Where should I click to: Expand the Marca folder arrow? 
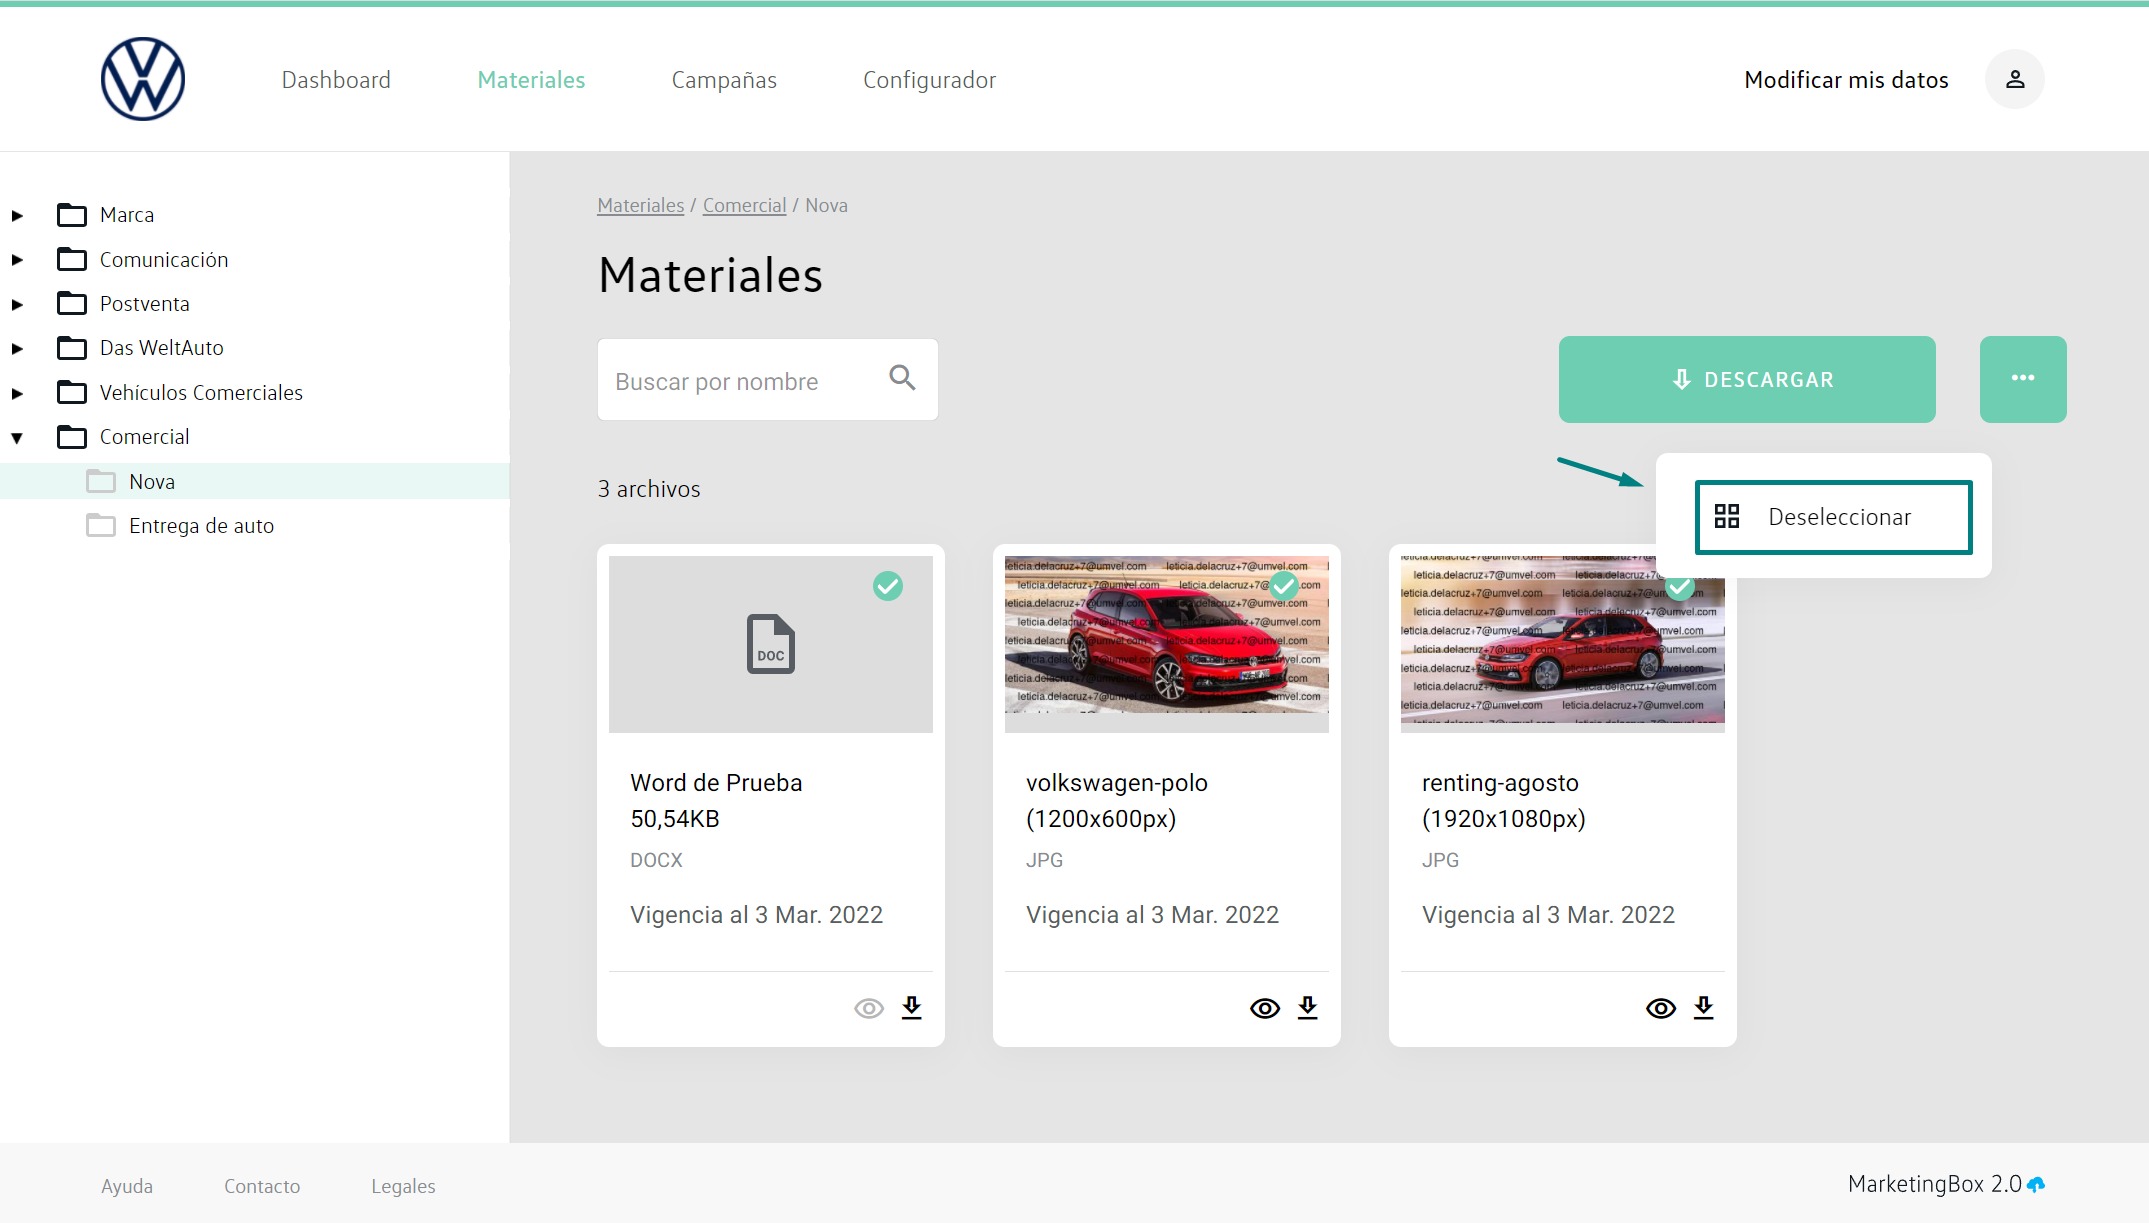[x=17, y=215]
